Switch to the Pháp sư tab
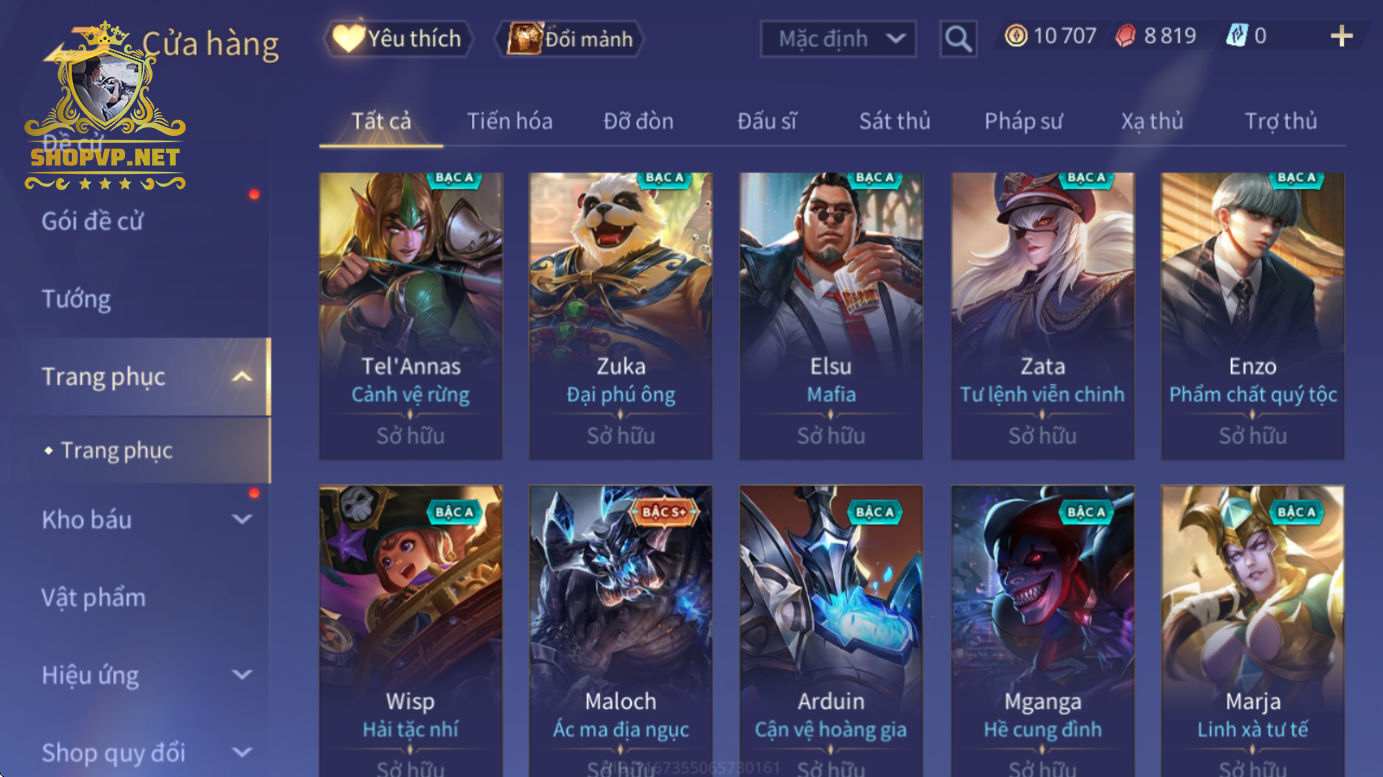This screenshot has height=777, width=1383. point(1023,121)
